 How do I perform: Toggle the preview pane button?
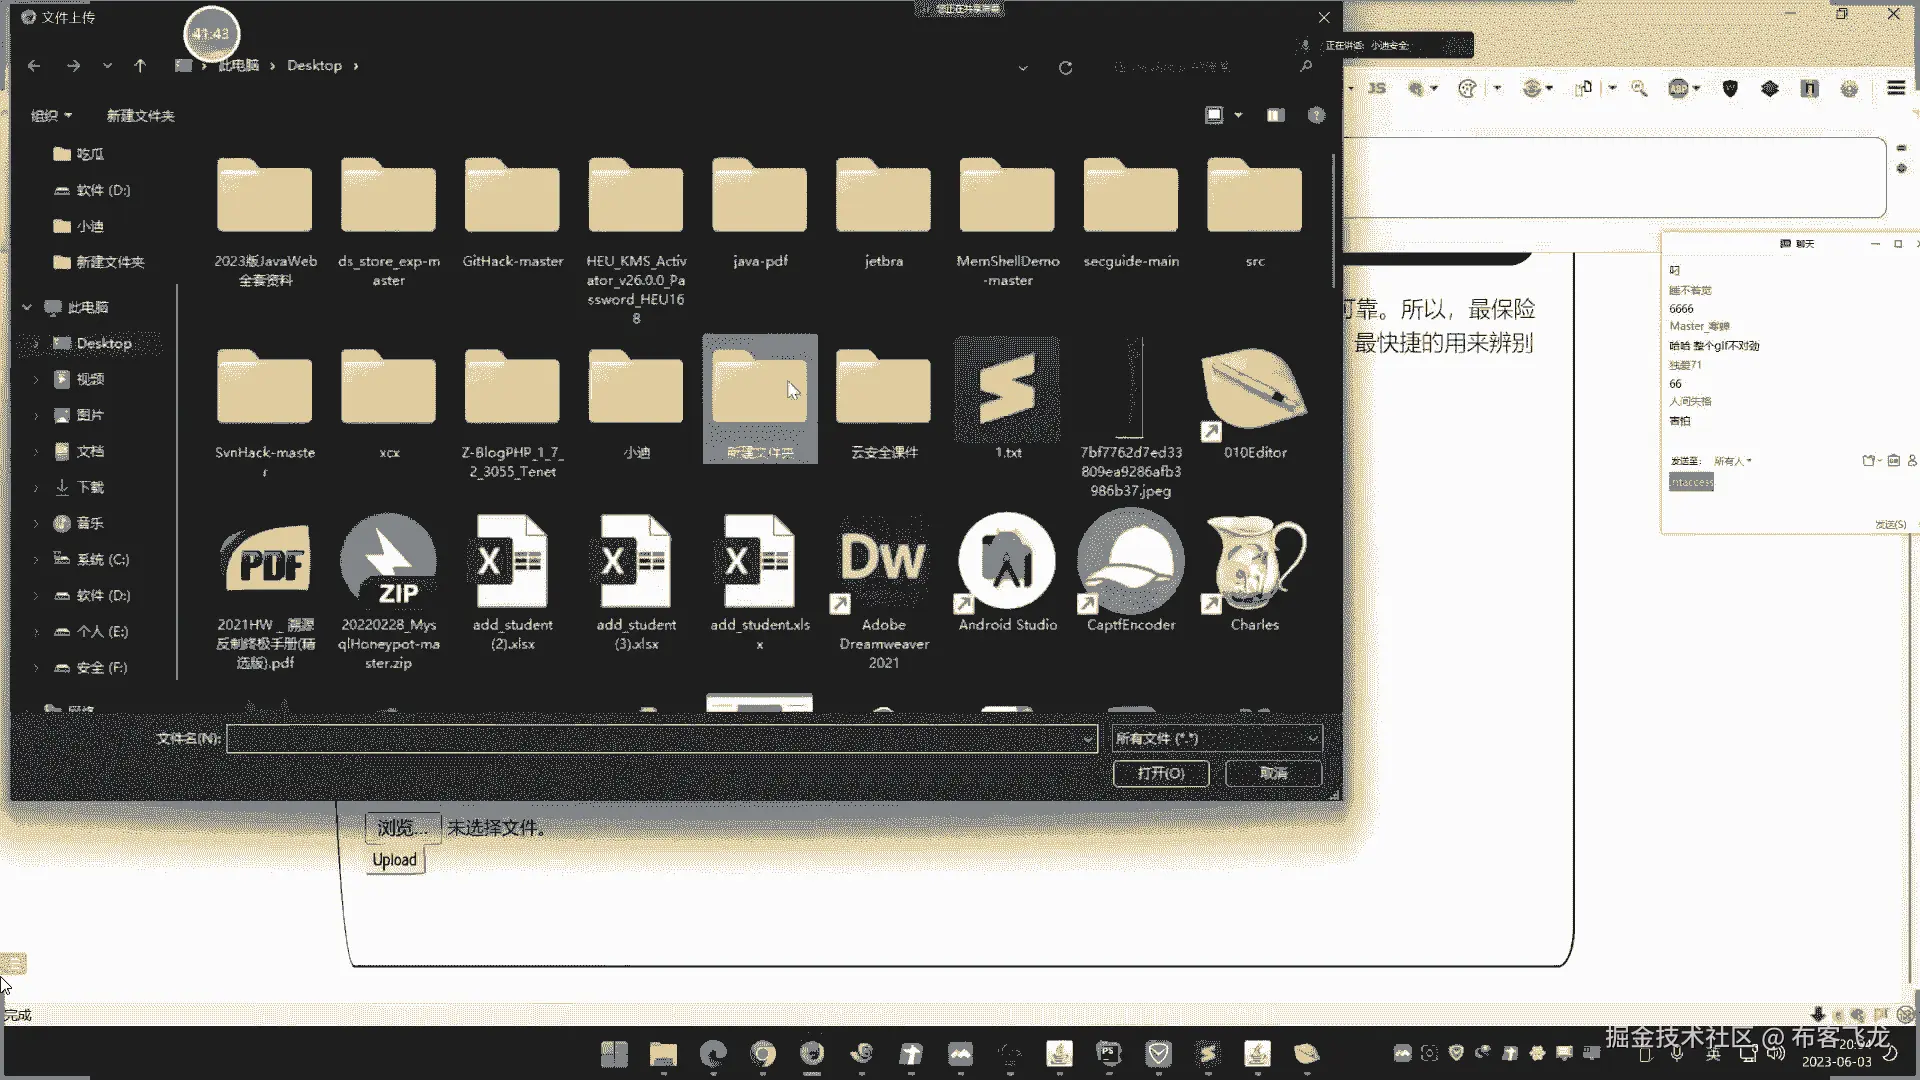point(1275,116)
